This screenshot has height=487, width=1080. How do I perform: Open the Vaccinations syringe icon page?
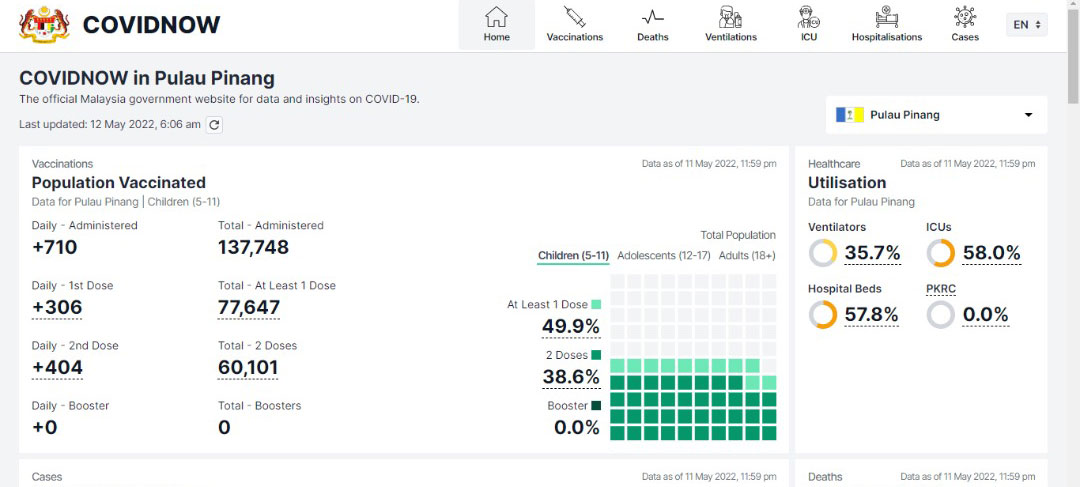click(x=574, y=16)
